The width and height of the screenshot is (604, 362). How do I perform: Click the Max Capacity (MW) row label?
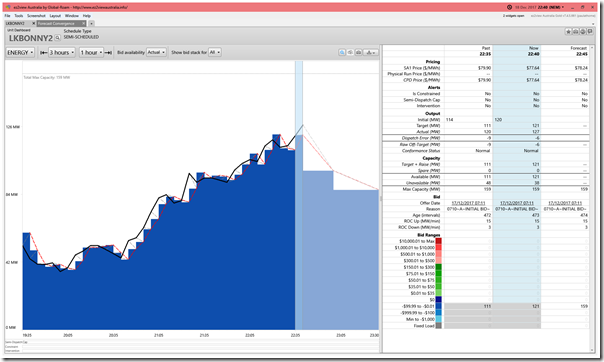click(421, 189)
